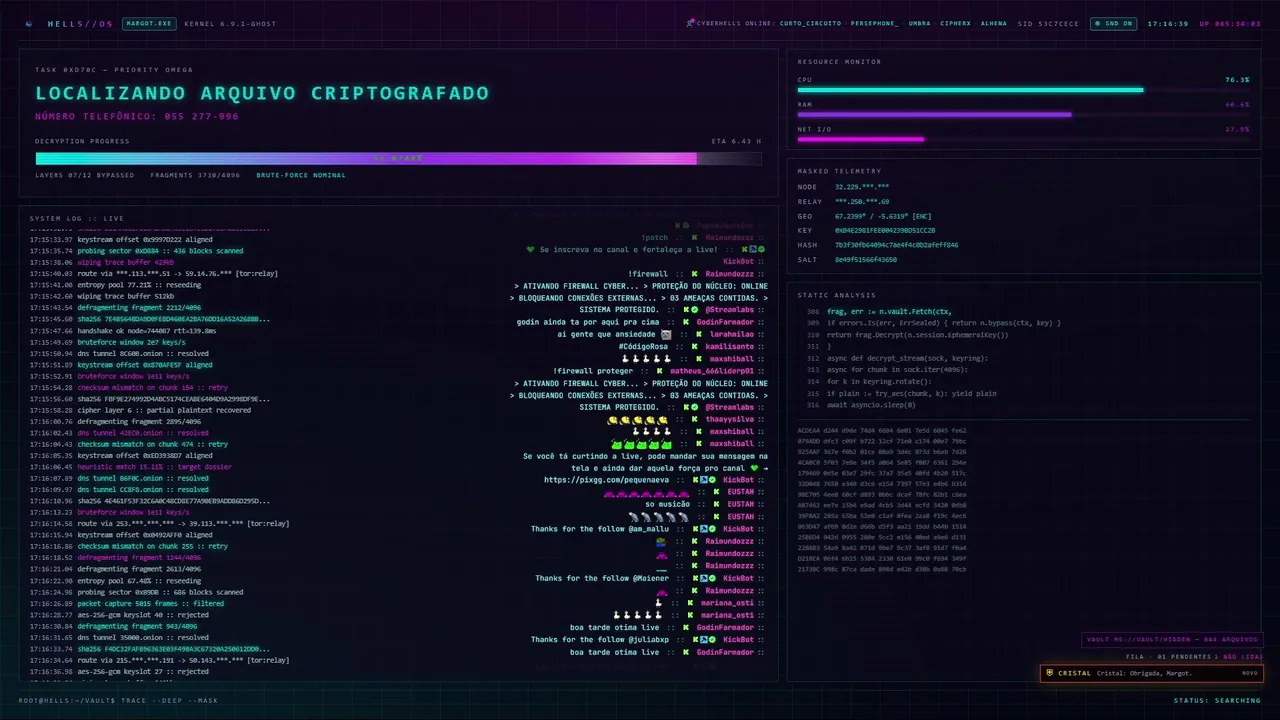Click 'BRUTE-FORCE NOMINAL' status text

pos(301,175)
